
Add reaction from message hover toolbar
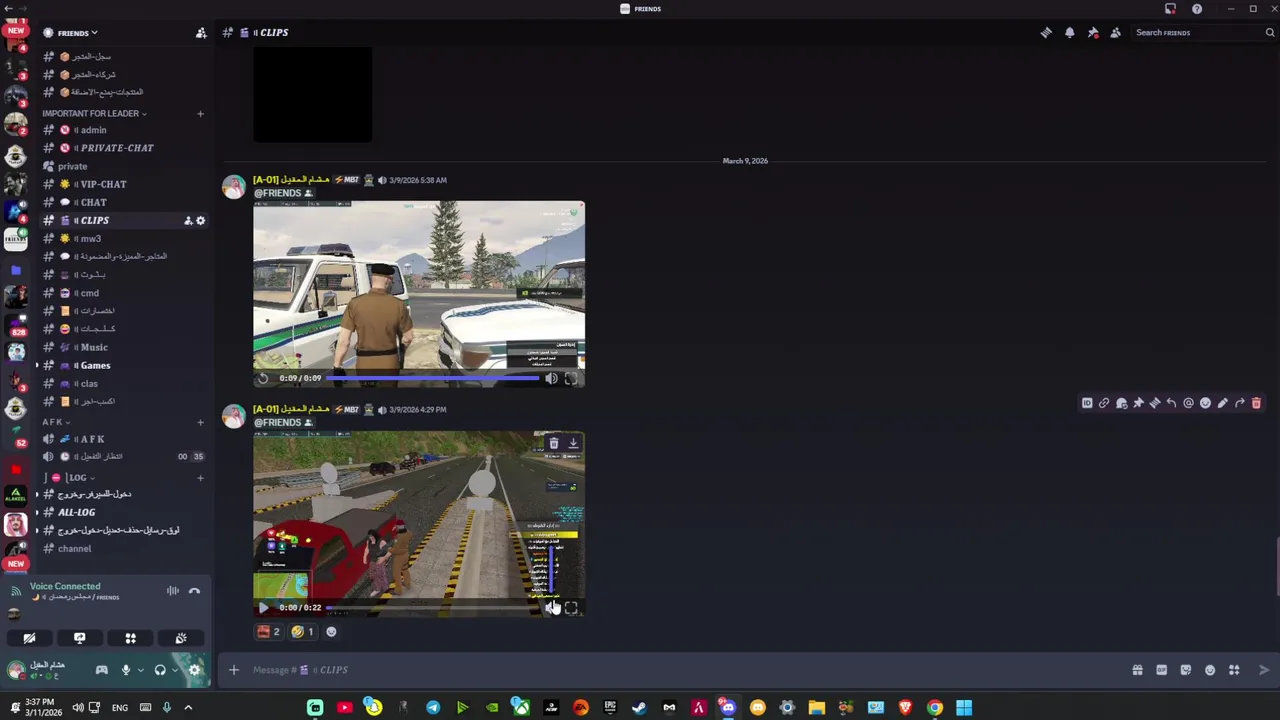click(1205, 403)
